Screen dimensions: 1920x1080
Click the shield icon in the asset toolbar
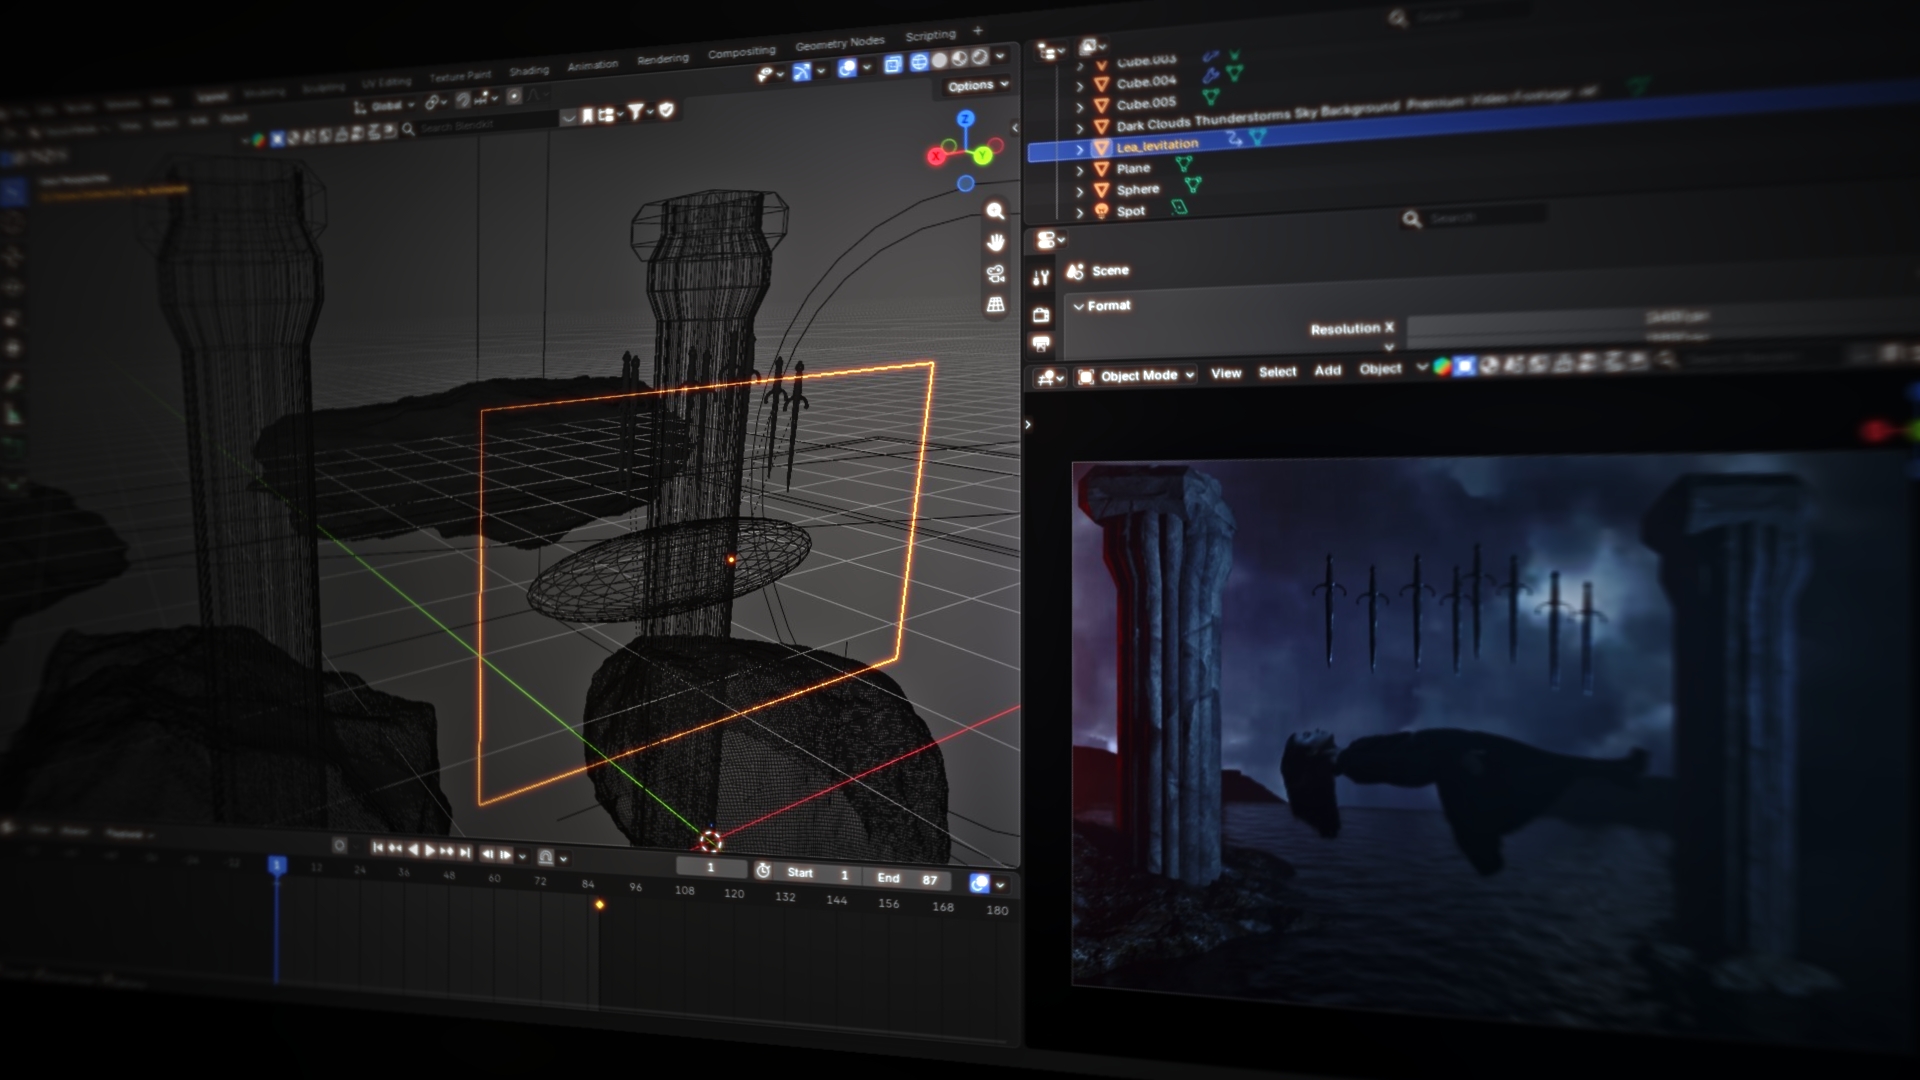[x=667, y=110]
